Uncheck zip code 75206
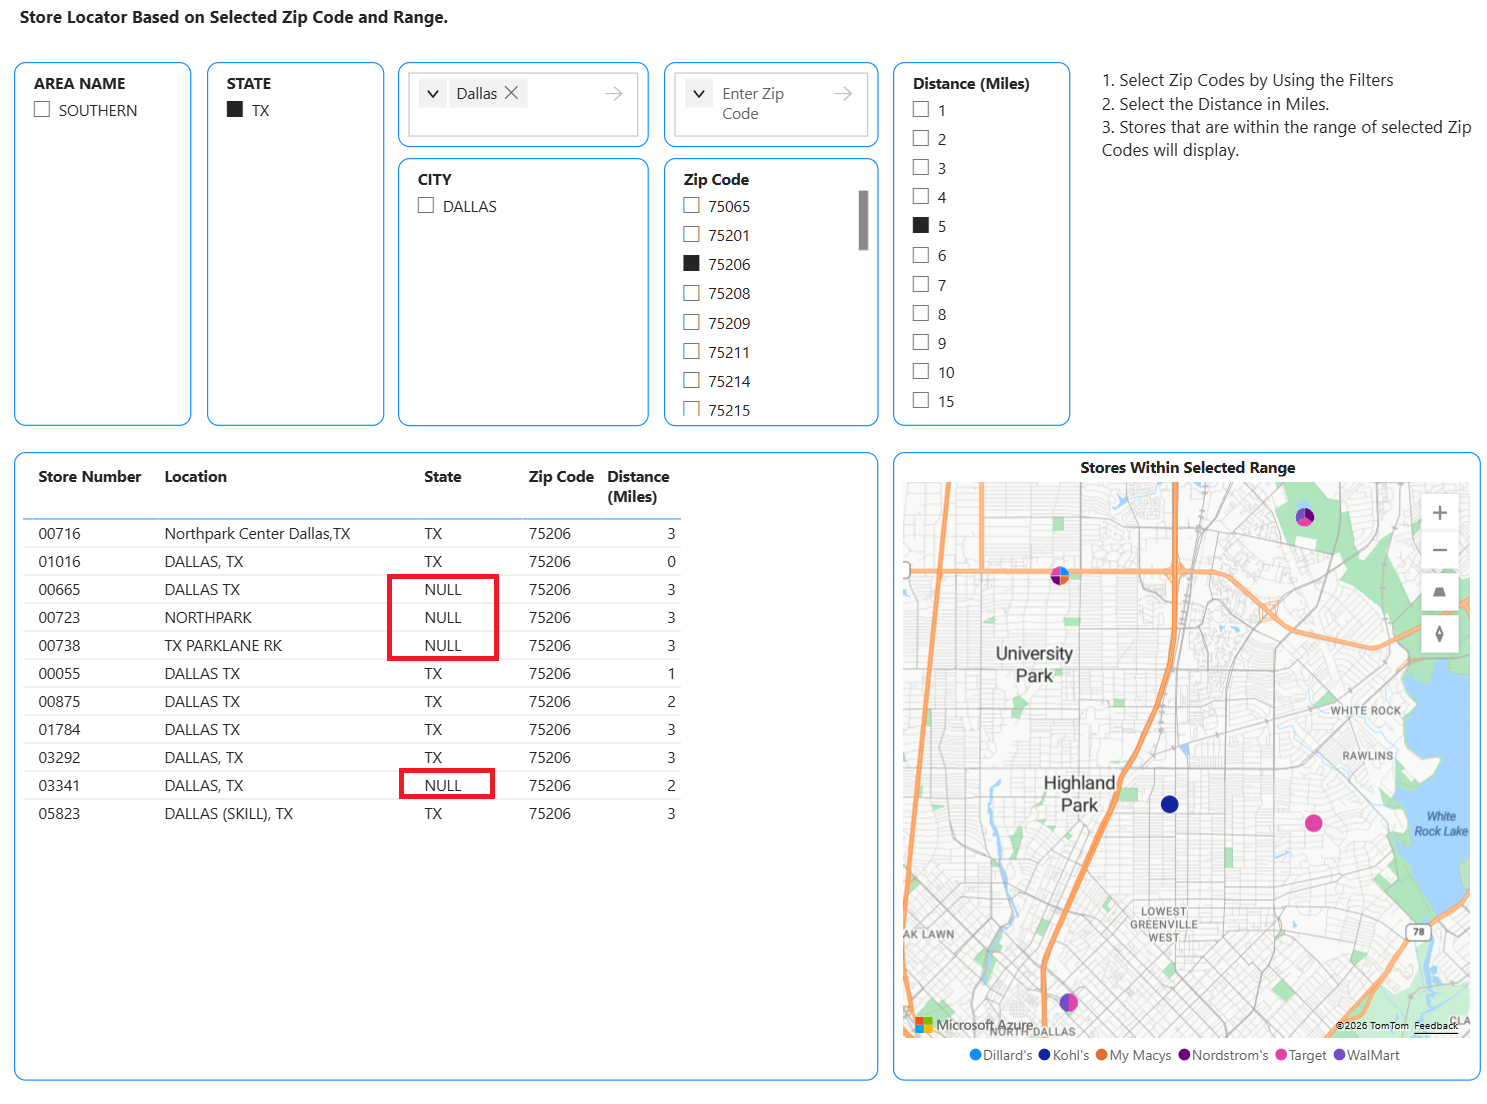The width and height of the screenshot is (1487, 1104). pyautogui.click(x=691, y=263)
